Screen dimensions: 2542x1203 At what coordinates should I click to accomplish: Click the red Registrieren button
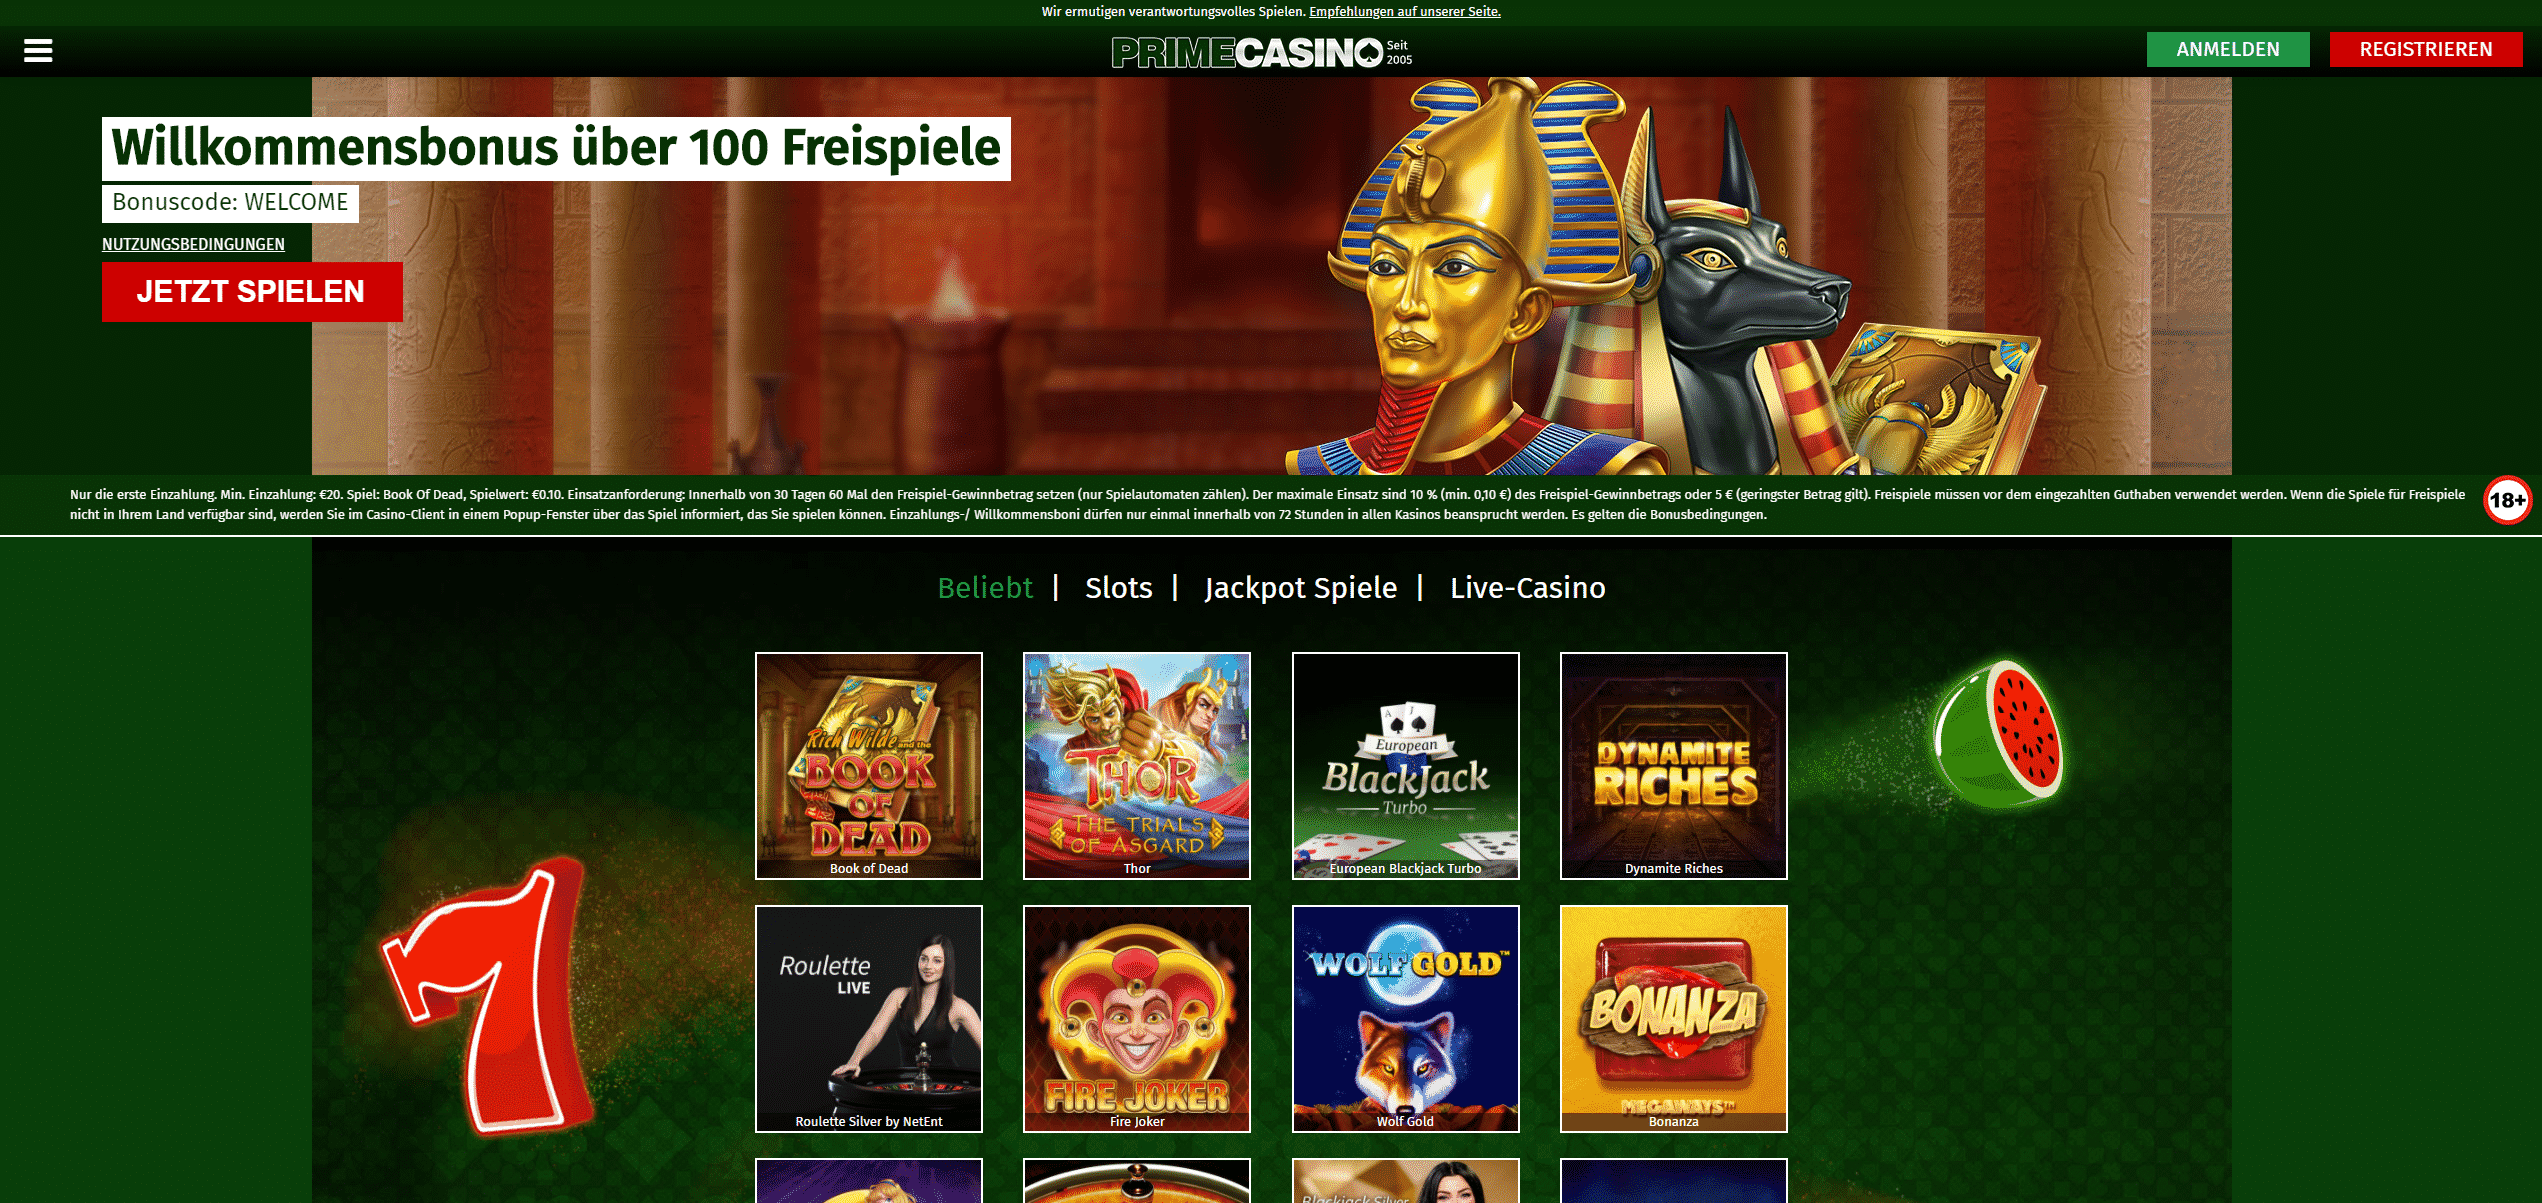2426,49
